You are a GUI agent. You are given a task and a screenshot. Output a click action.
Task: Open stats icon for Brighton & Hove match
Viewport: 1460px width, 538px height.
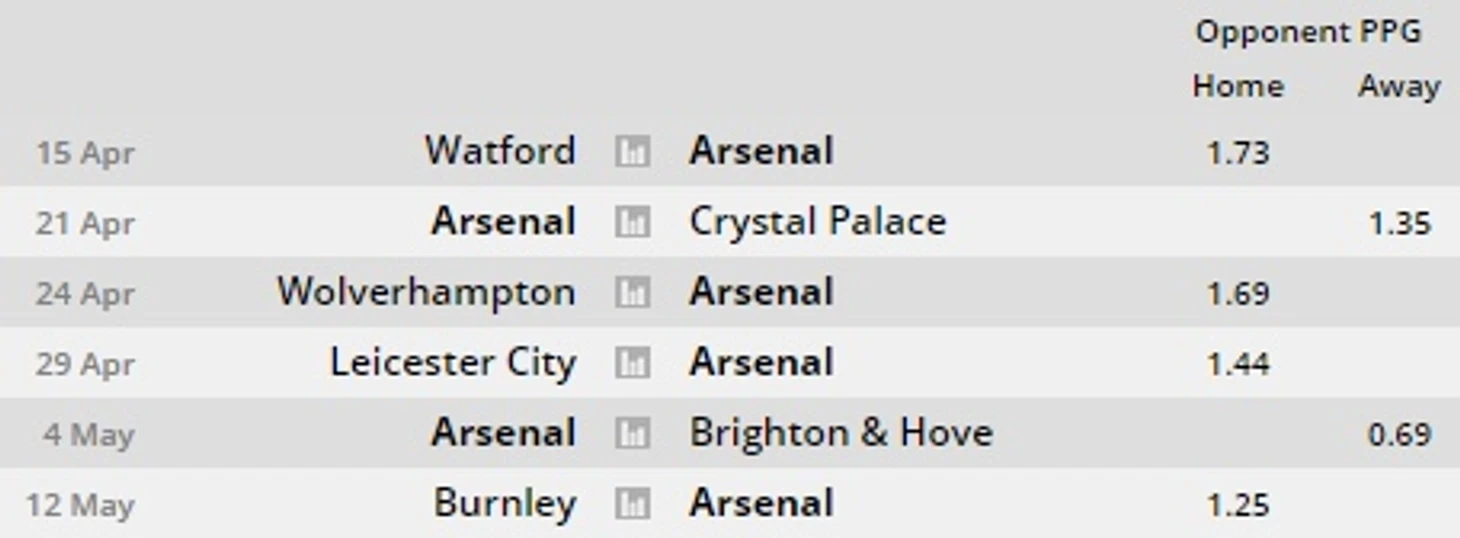tap(632, 434)
